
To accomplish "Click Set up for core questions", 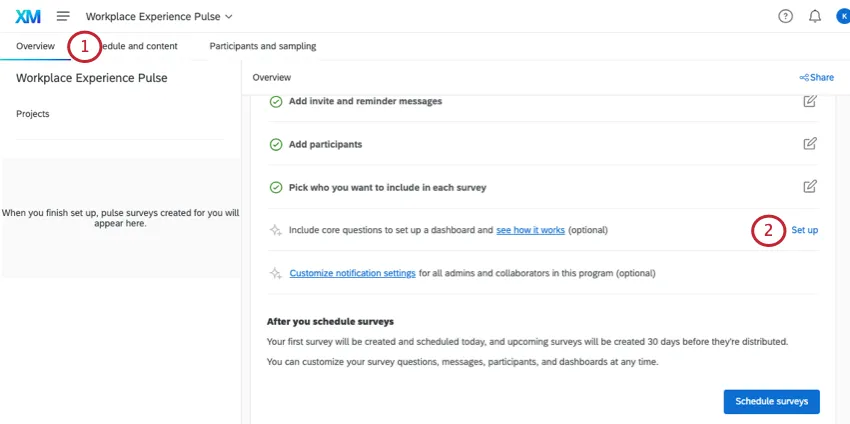I will tap(804, 230).
